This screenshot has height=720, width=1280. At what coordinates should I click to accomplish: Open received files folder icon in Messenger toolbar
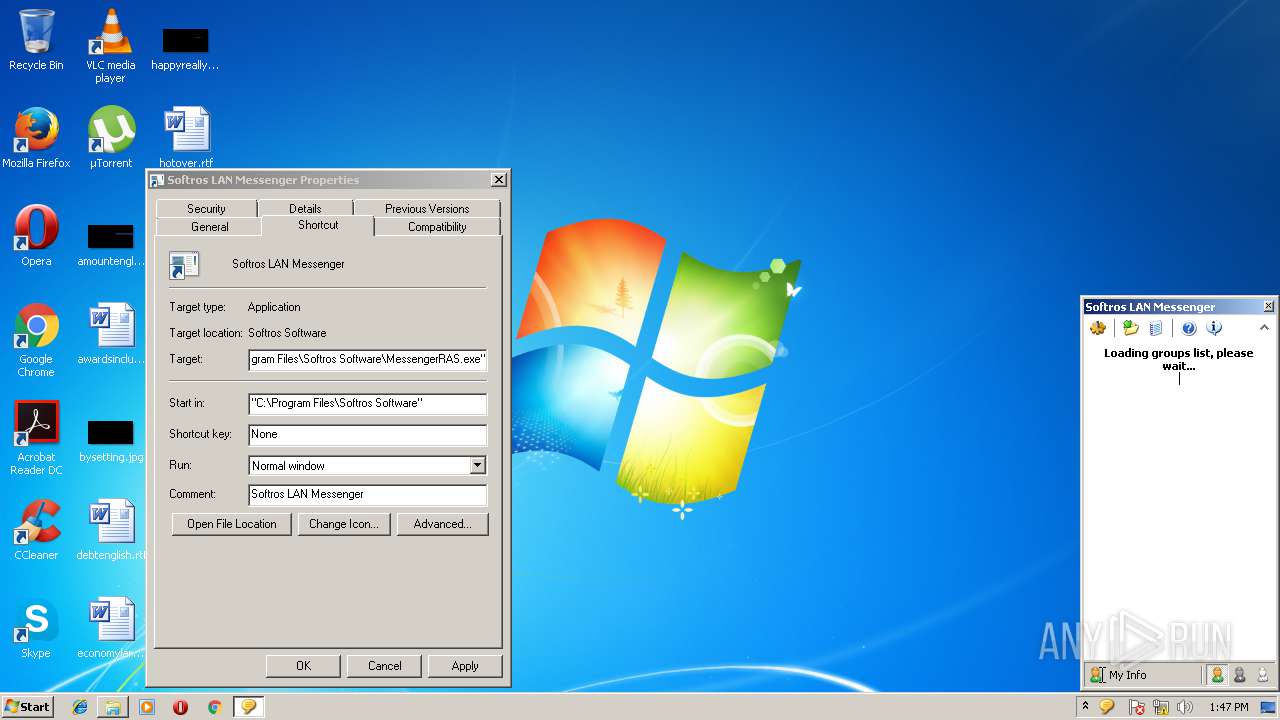(x=1131, y=328)
